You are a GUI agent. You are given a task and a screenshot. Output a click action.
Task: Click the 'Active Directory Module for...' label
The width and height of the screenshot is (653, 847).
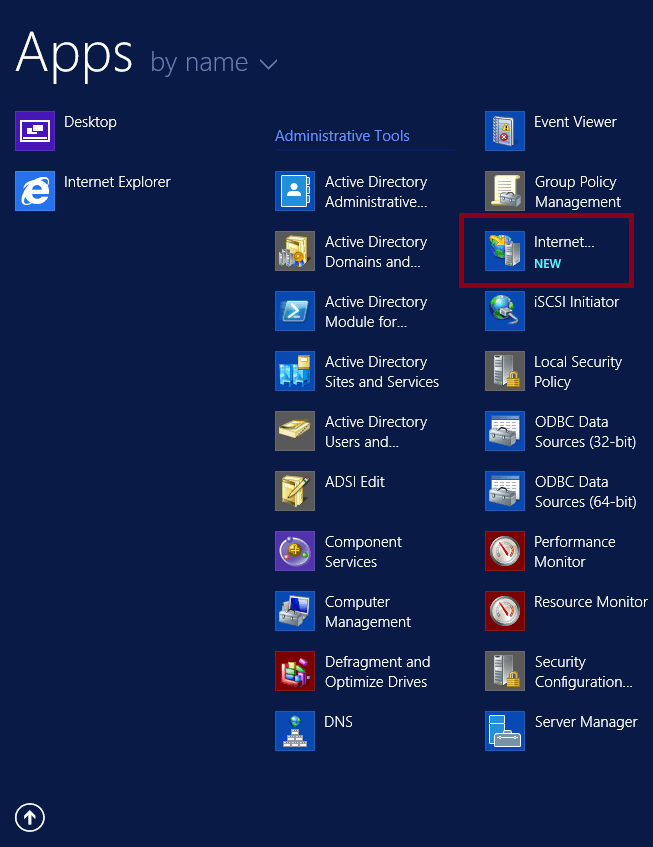coord(376,312)
